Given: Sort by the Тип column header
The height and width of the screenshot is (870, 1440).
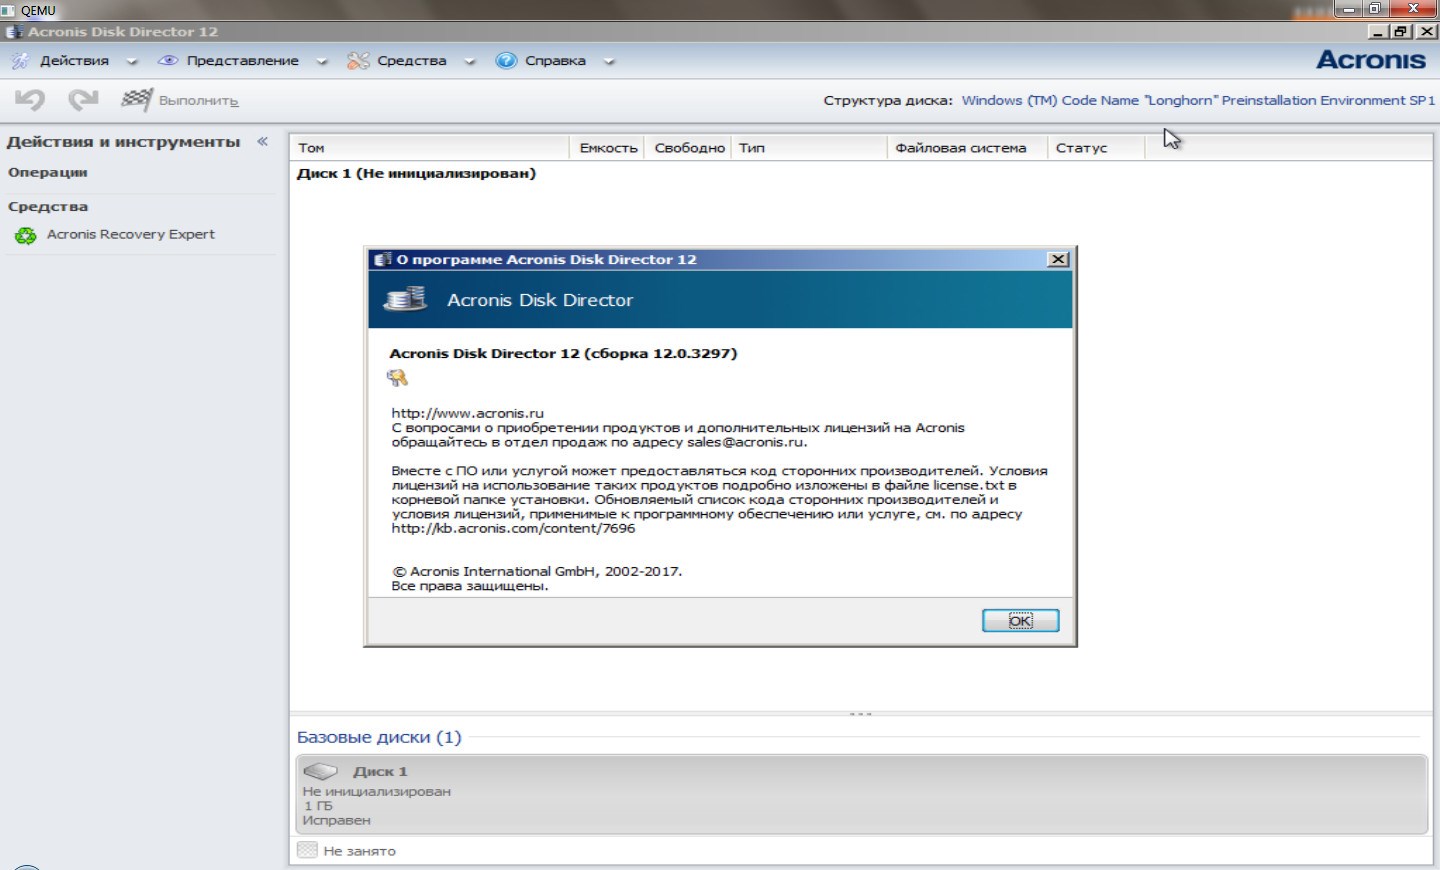Looking at the screenshot, I should tap(809, 147).
